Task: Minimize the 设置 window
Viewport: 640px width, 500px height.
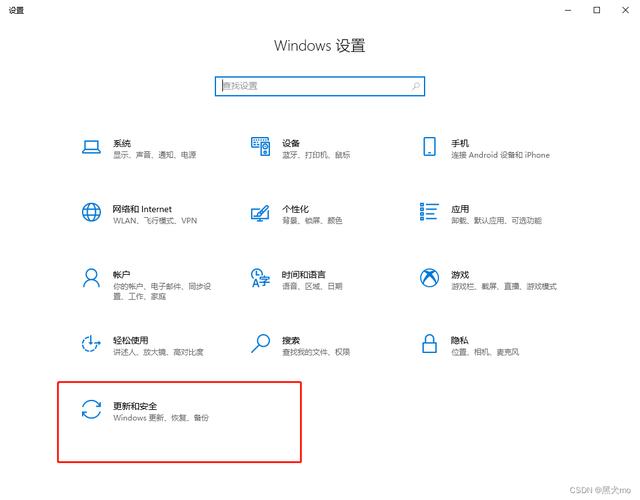Action: 568,10
